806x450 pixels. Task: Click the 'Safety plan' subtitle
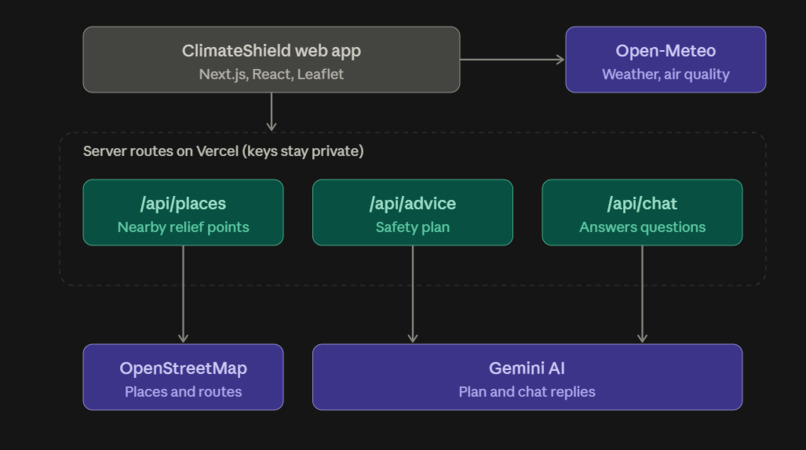click(x=412, y=227)
